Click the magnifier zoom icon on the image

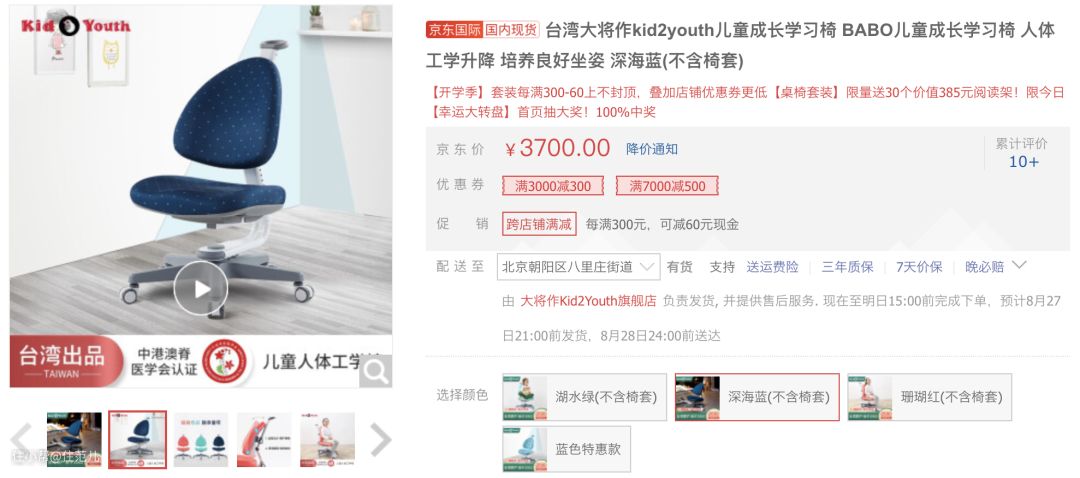click(375, 371)
